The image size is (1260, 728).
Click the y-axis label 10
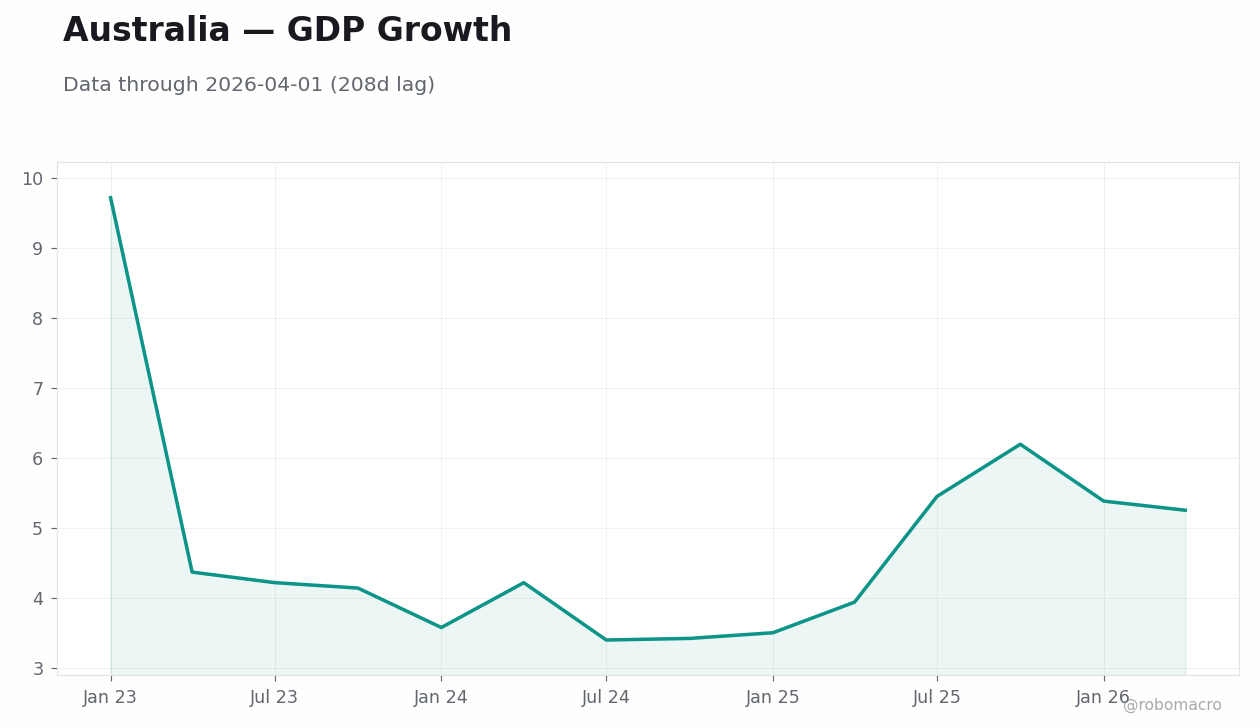(x=33, y=179)
